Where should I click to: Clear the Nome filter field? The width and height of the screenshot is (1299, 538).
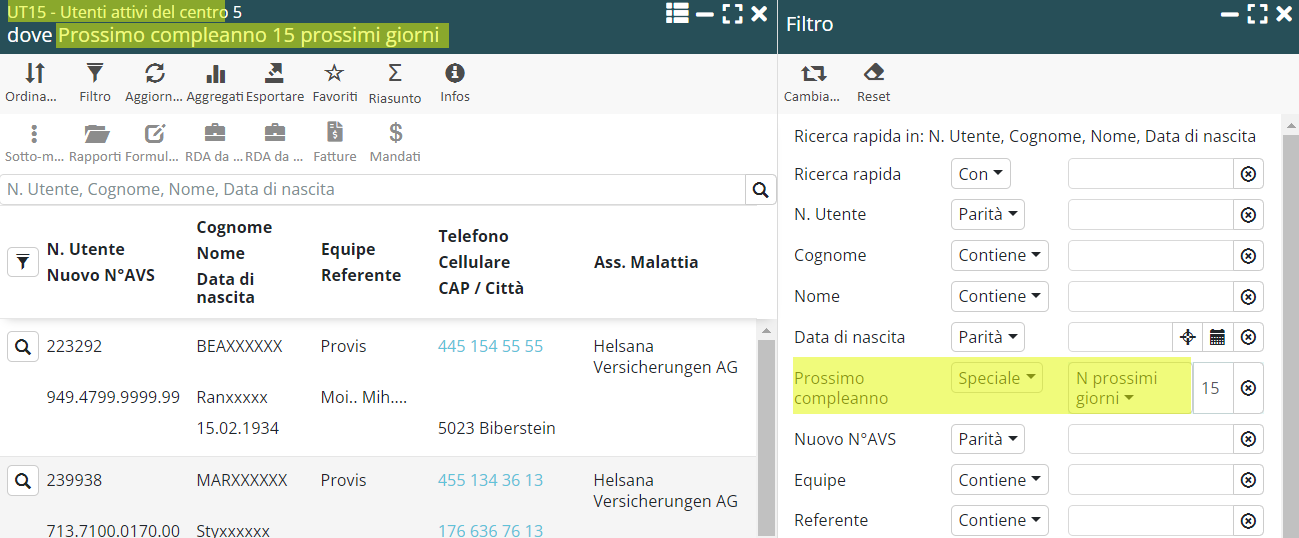pyautogui.click(x=1248, y=297)
